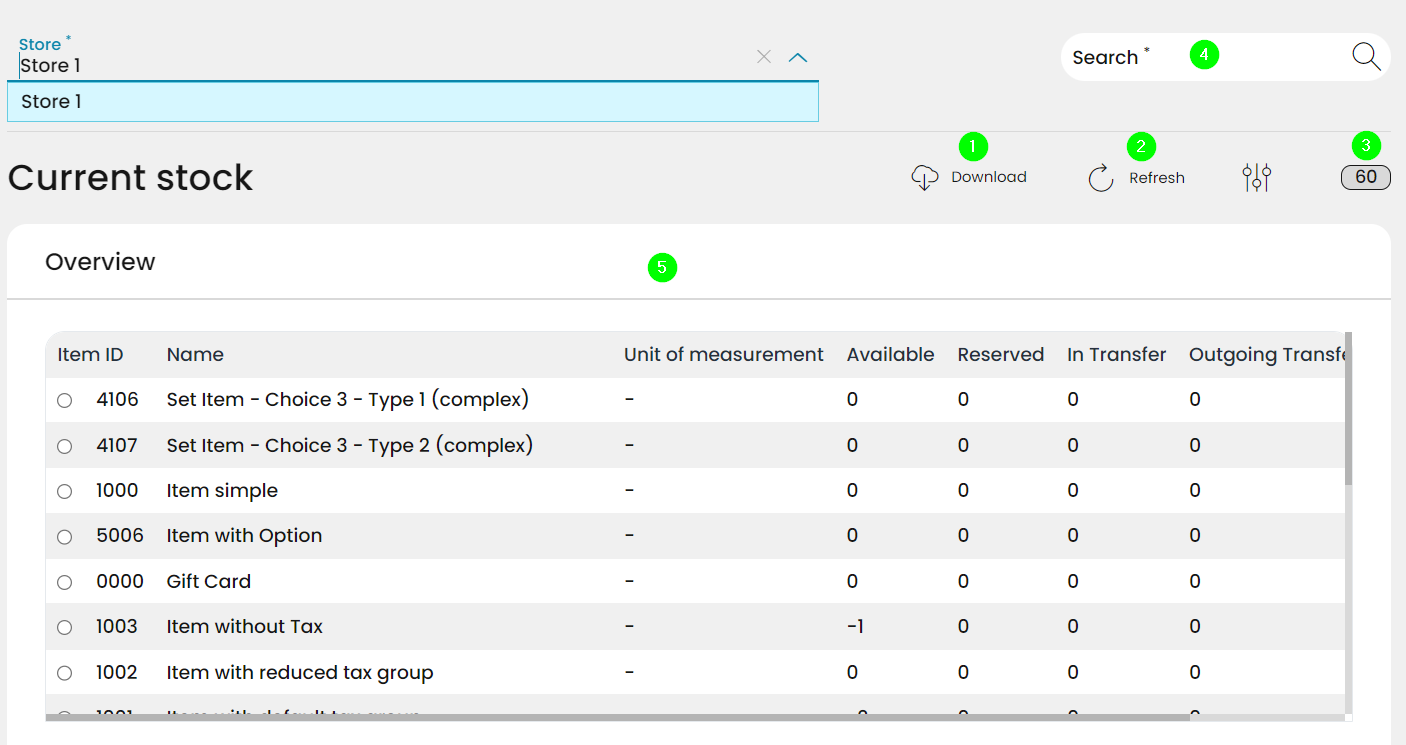Click 'Item with reduced tax group' cell
The image size is (1406, 745).
[x=300, y=673]
